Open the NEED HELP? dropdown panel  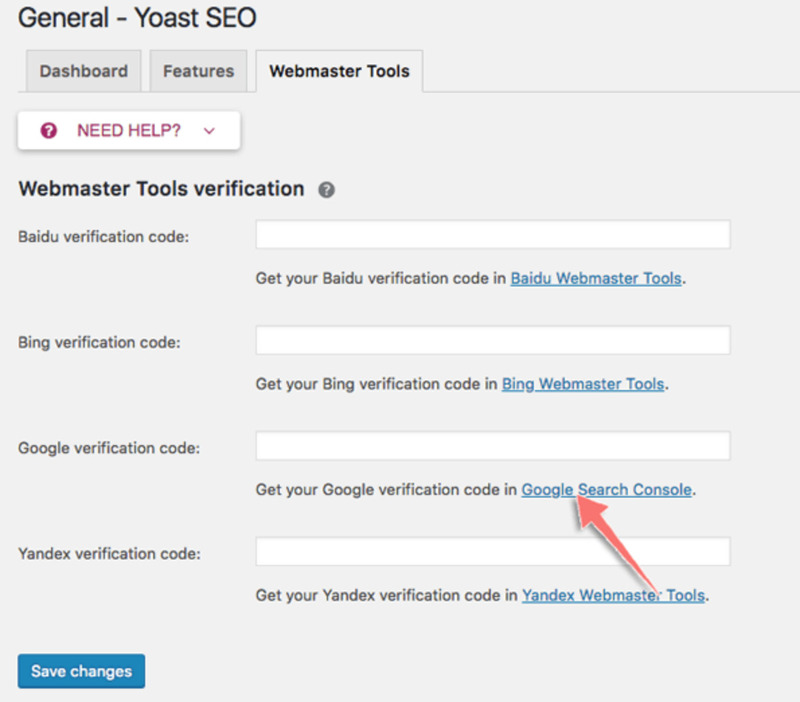129,131
